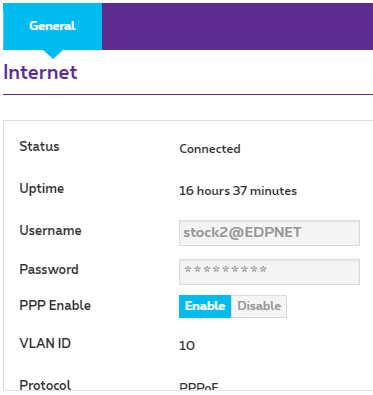Focus the masked Password field
The height and width of the screenshot is (395, 373).
(269, 272)
